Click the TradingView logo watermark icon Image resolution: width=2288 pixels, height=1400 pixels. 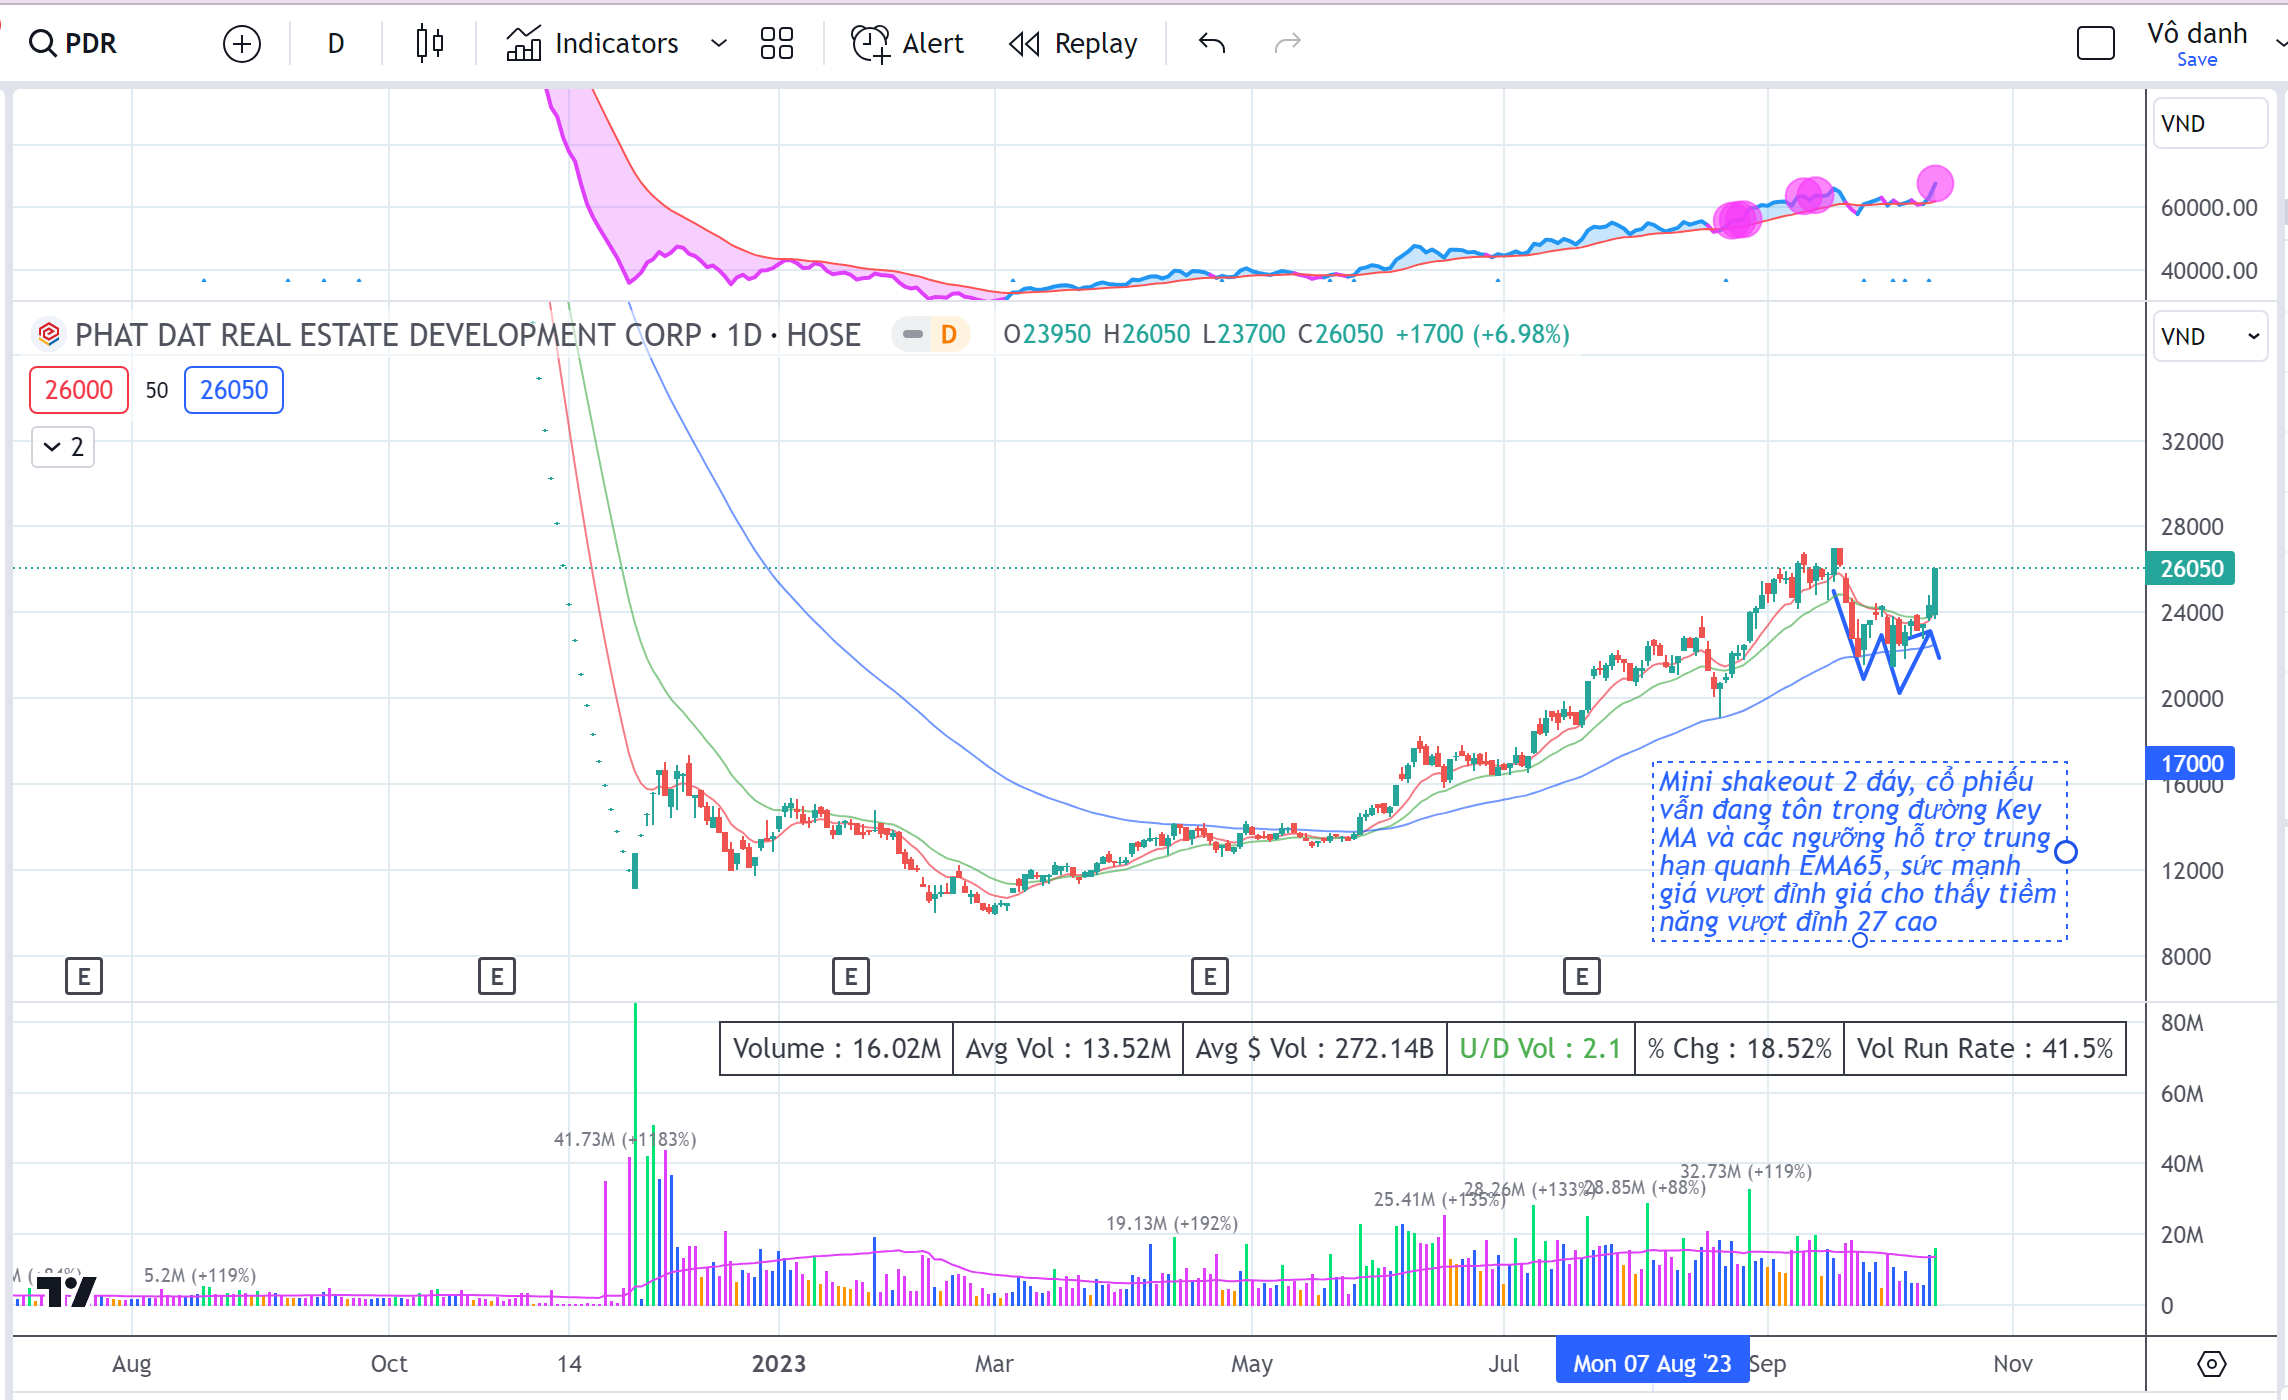click(x=66, y=1290)
